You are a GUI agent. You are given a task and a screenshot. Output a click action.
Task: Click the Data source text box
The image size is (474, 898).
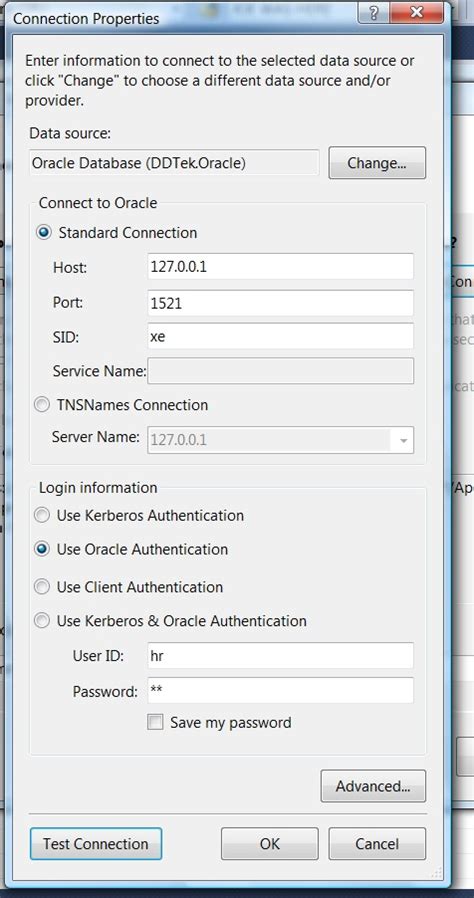click(174, 163)
